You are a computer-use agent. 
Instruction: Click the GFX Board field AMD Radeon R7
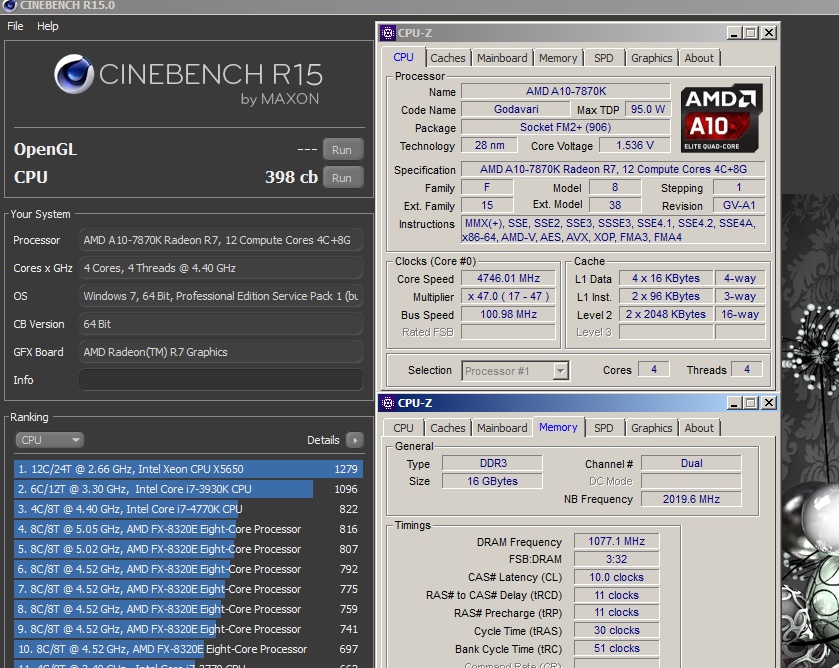[220, 352]
